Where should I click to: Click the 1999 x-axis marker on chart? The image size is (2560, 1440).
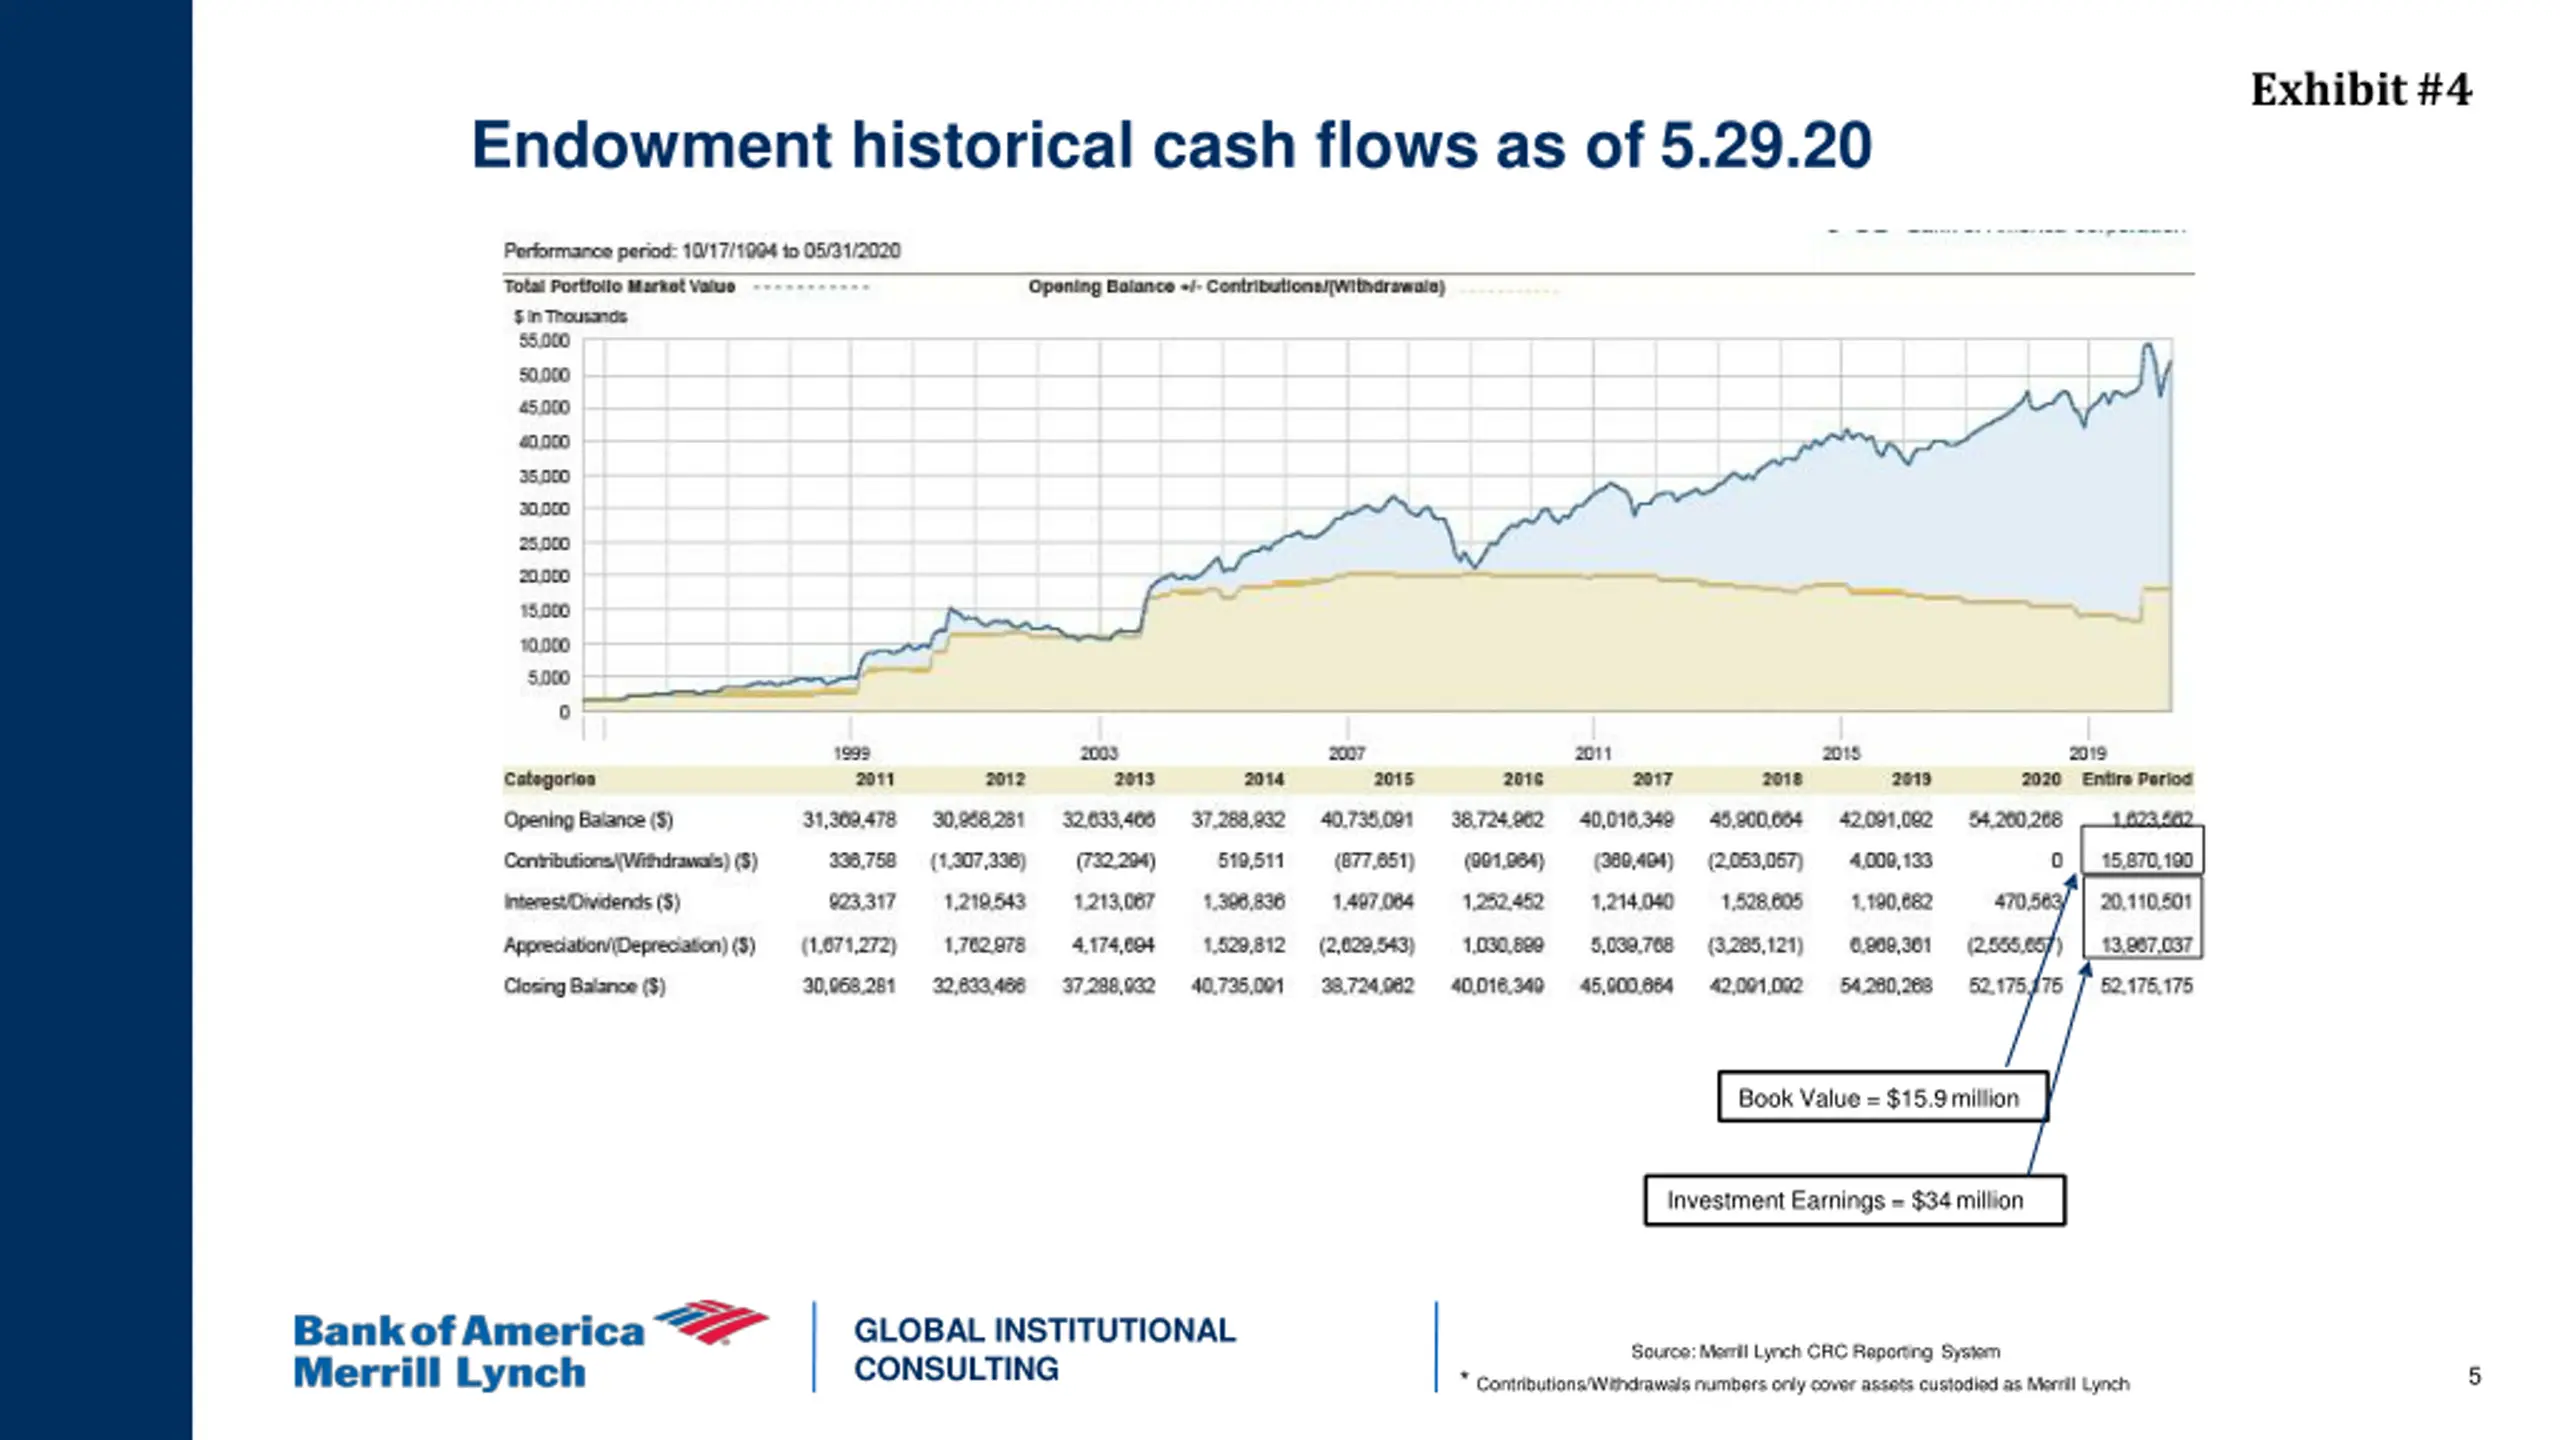coord(851,753)
